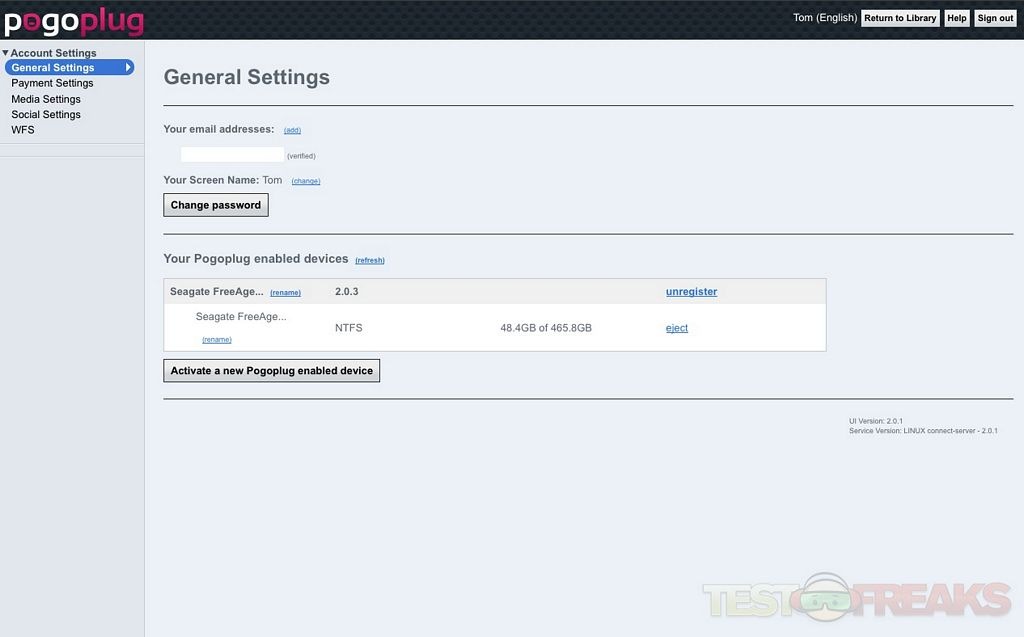Image resolution: width=1024 pixels, height=637 pixels.
Task: Click the add email address link
Action: pyautogui.click(x=292, y=130)
